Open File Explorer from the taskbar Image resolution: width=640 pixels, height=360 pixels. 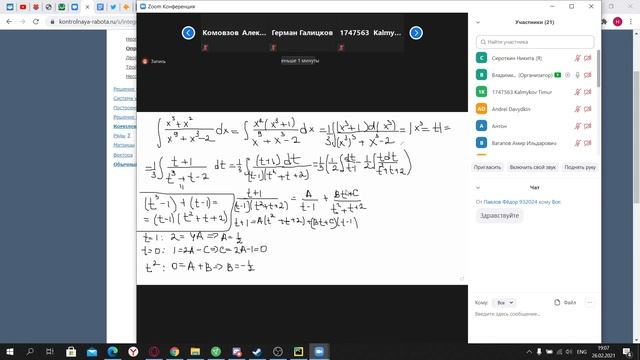click(x=195, y=351)
